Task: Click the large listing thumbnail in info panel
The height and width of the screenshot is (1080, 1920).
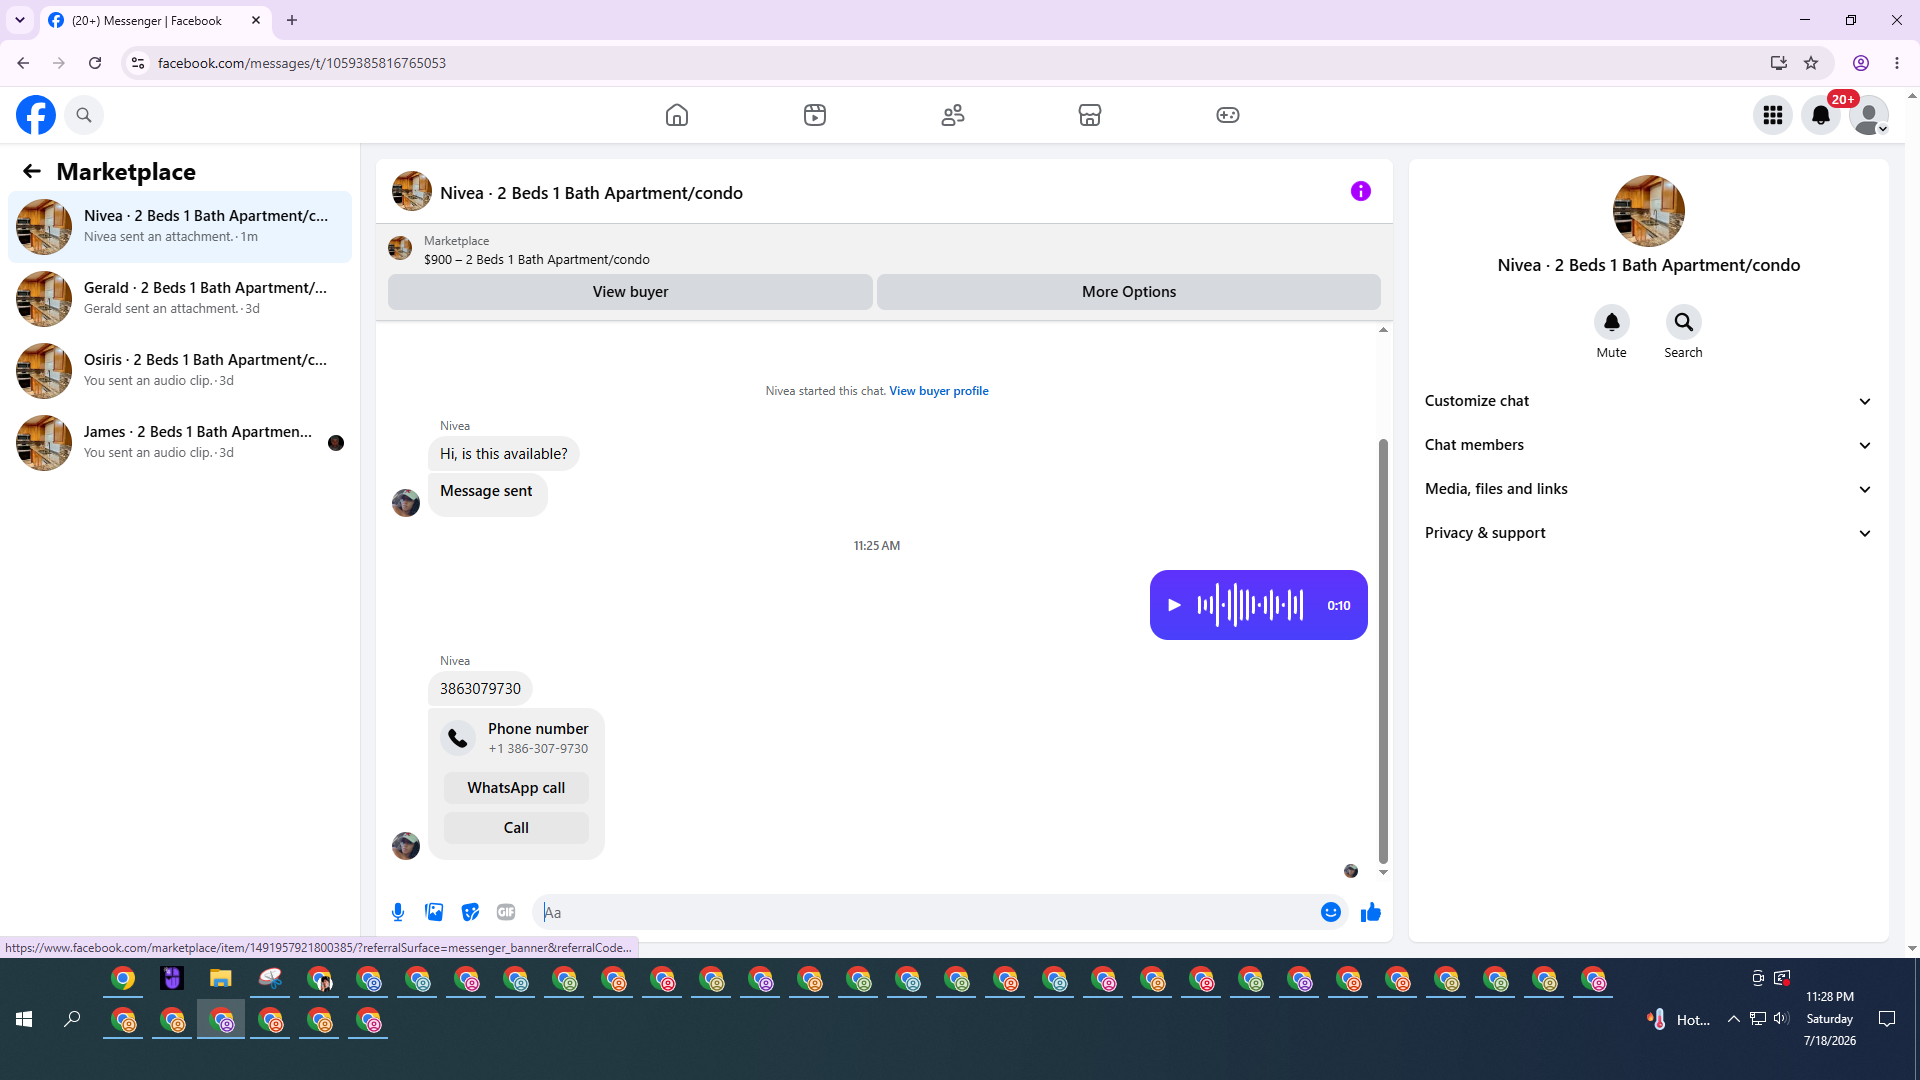Action: tap(1648, 211)
